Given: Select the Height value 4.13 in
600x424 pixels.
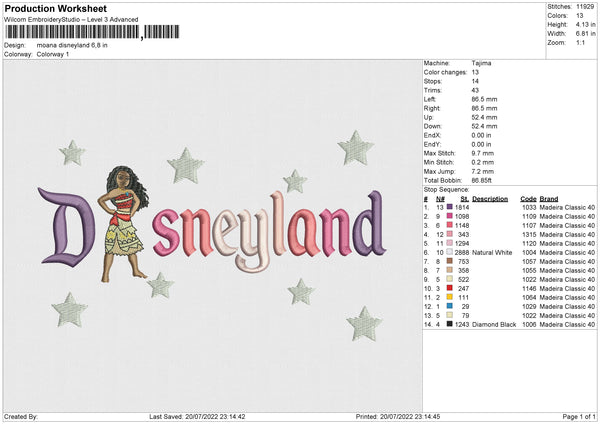Looking at the screenshot, I should [x=585, y=24].
